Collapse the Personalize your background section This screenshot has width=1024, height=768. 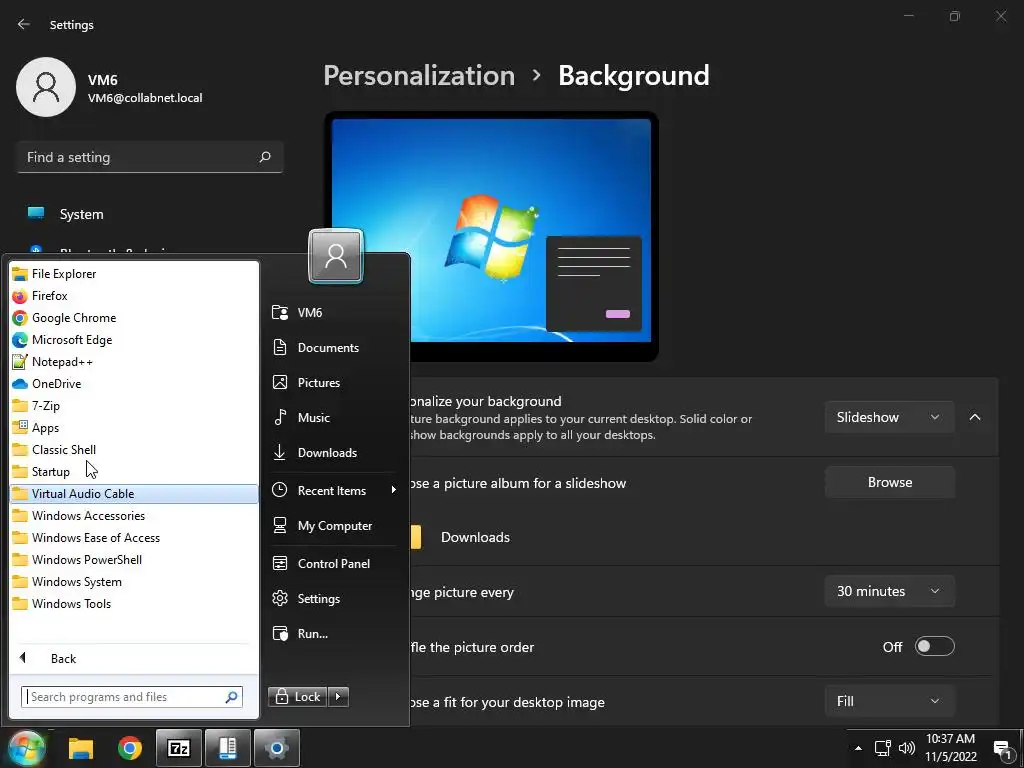coord(975,417)
